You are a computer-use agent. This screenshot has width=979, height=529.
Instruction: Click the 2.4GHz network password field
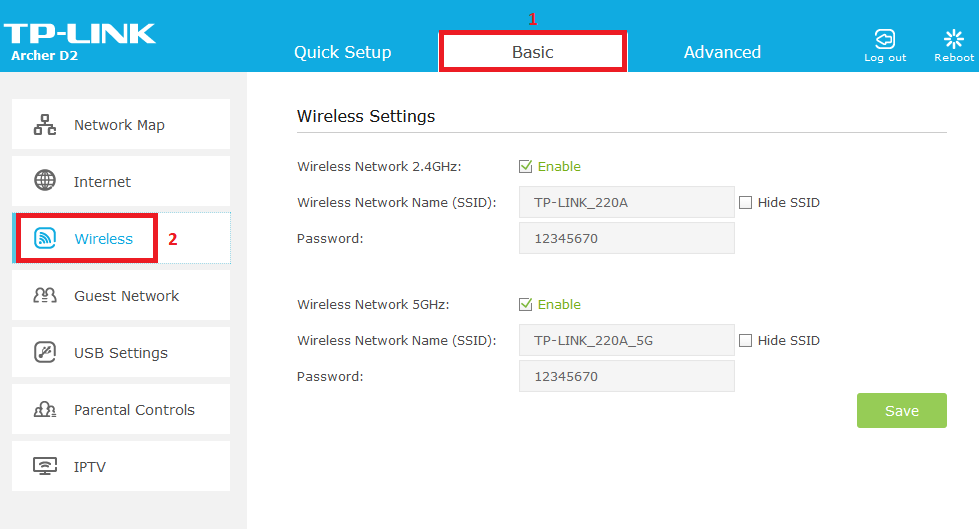(x=627, y=238)
